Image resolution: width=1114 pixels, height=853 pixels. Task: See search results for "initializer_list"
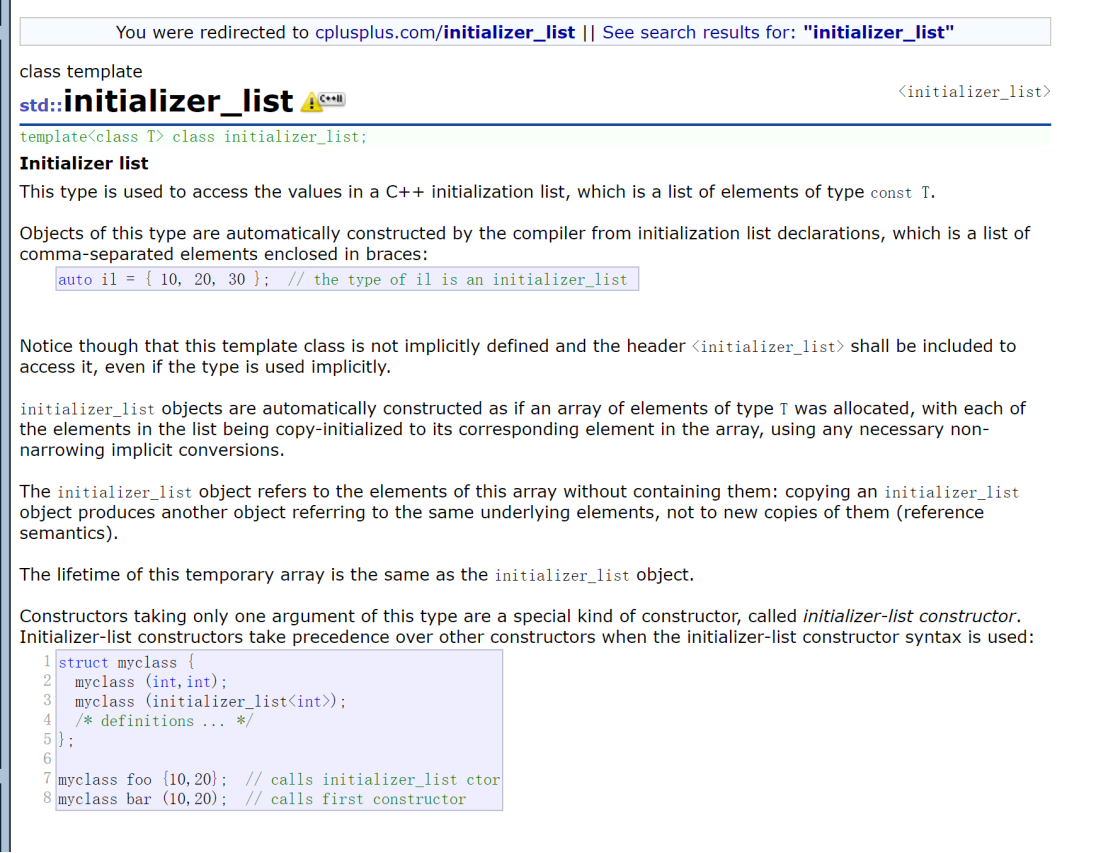(x=778, y=33)
